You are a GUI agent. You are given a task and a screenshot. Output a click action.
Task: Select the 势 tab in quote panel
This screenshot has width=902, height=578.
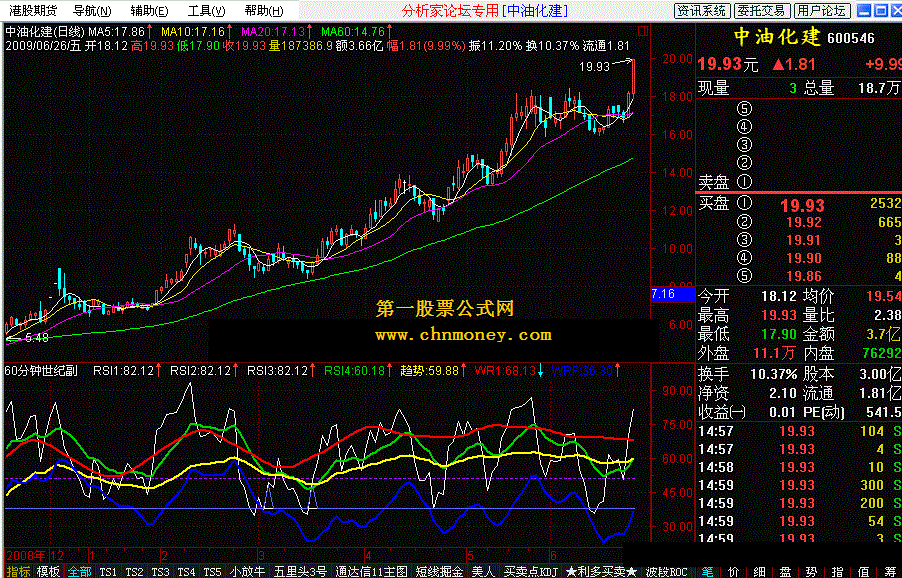tap(812, 571)
